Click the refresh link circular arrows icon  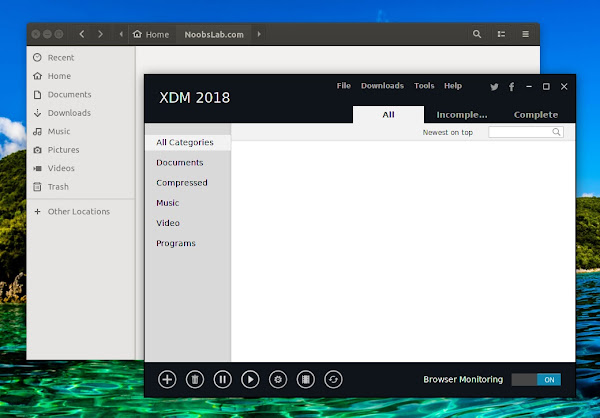(333, 379)
